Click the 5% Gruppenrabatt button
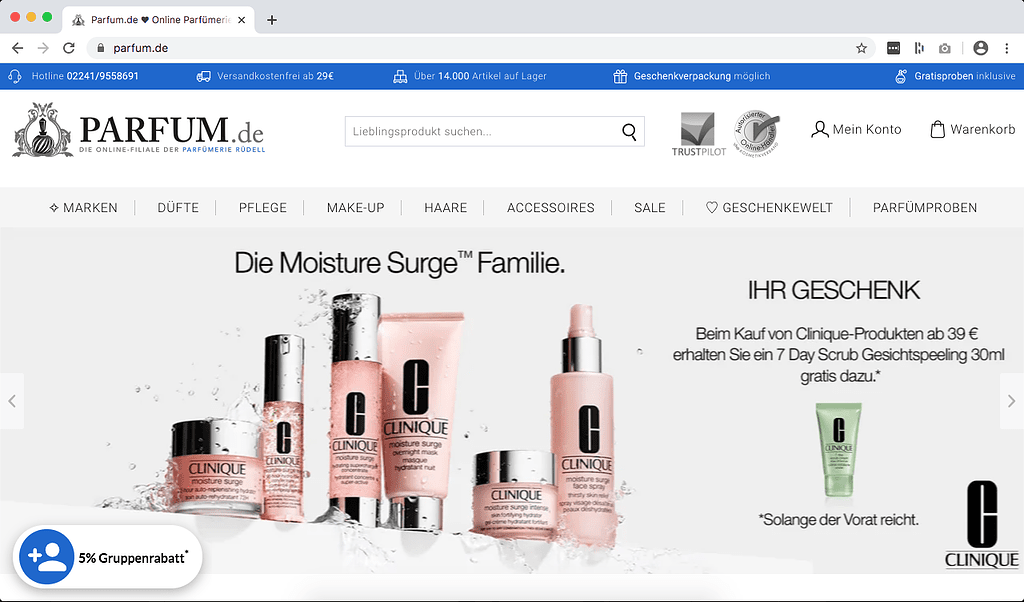Screen dimensions: 1024x602 point(108,558)
